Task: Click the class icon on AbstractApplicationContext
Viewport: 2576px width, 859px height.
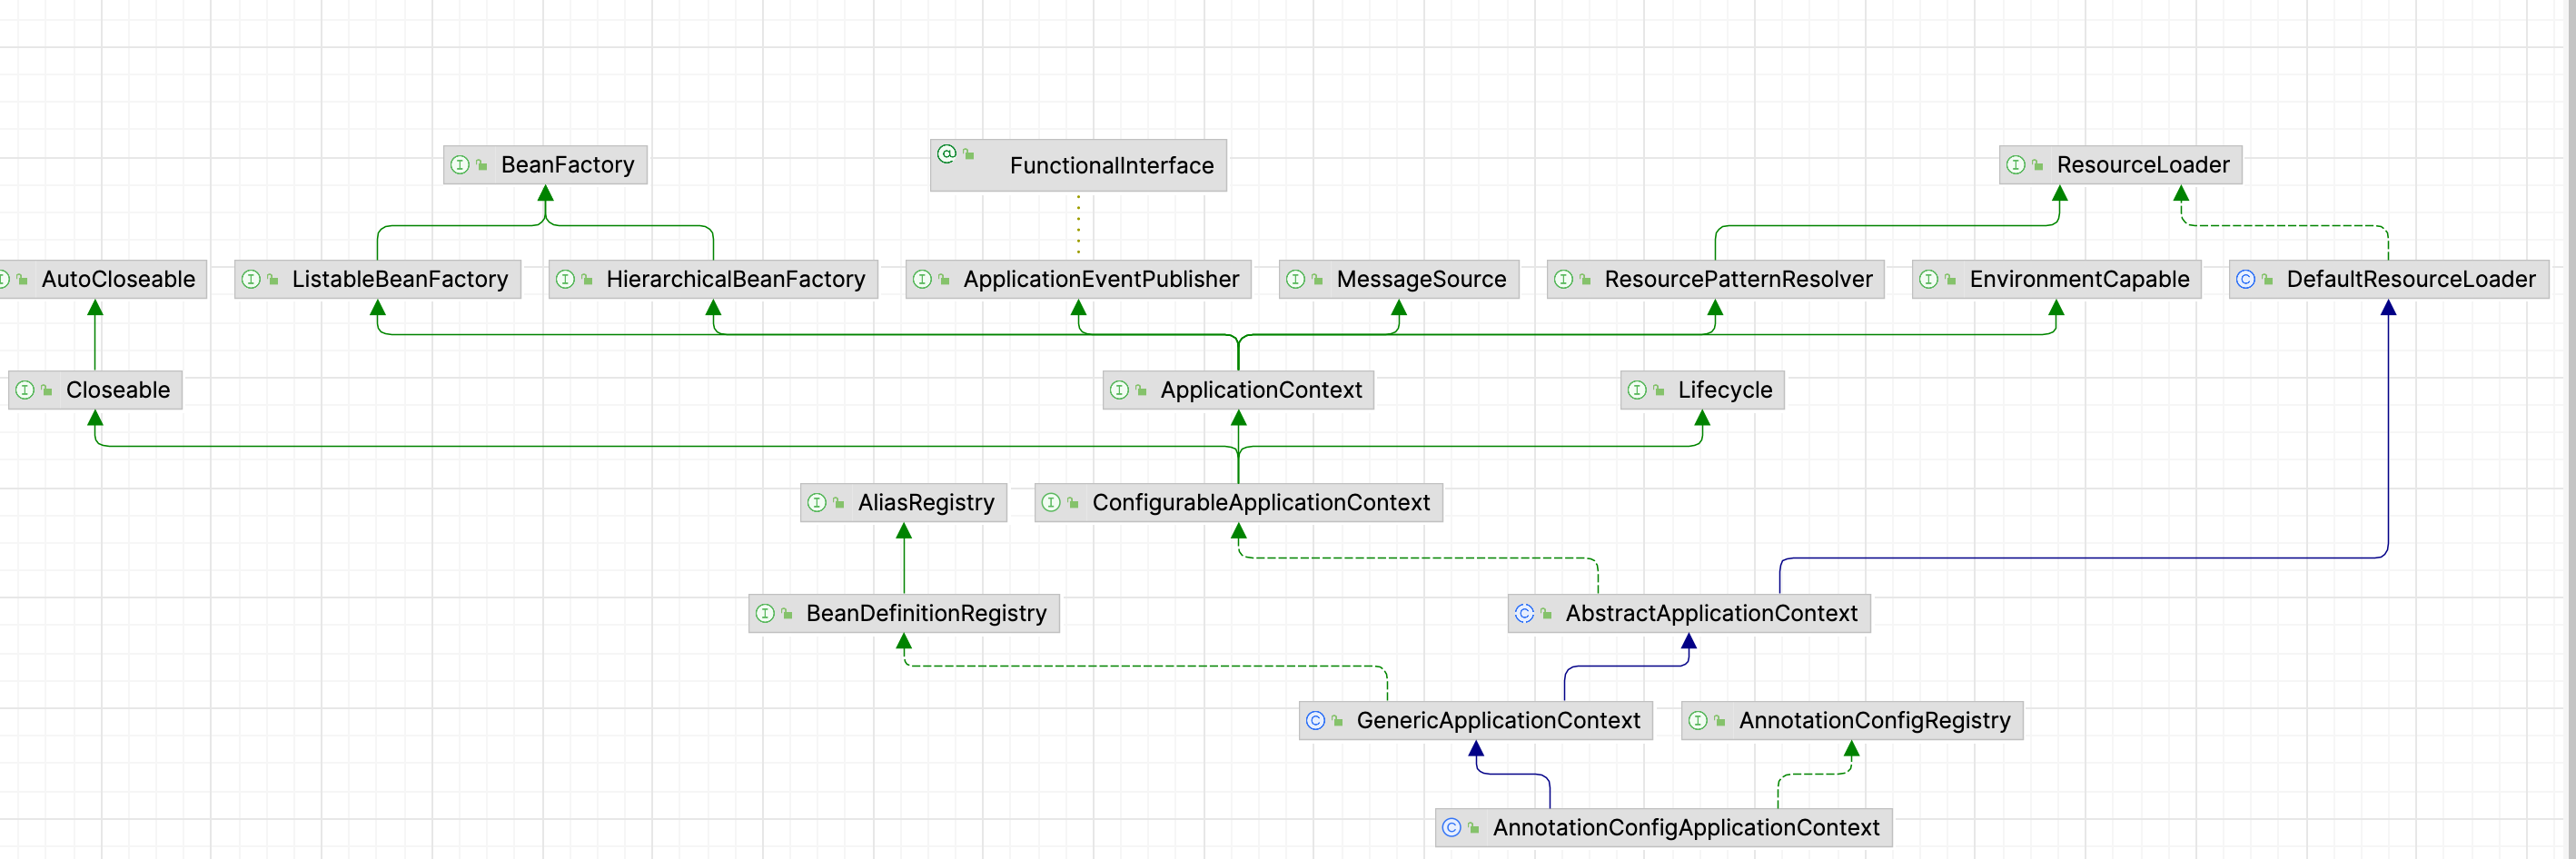Action: point(1525,613)
